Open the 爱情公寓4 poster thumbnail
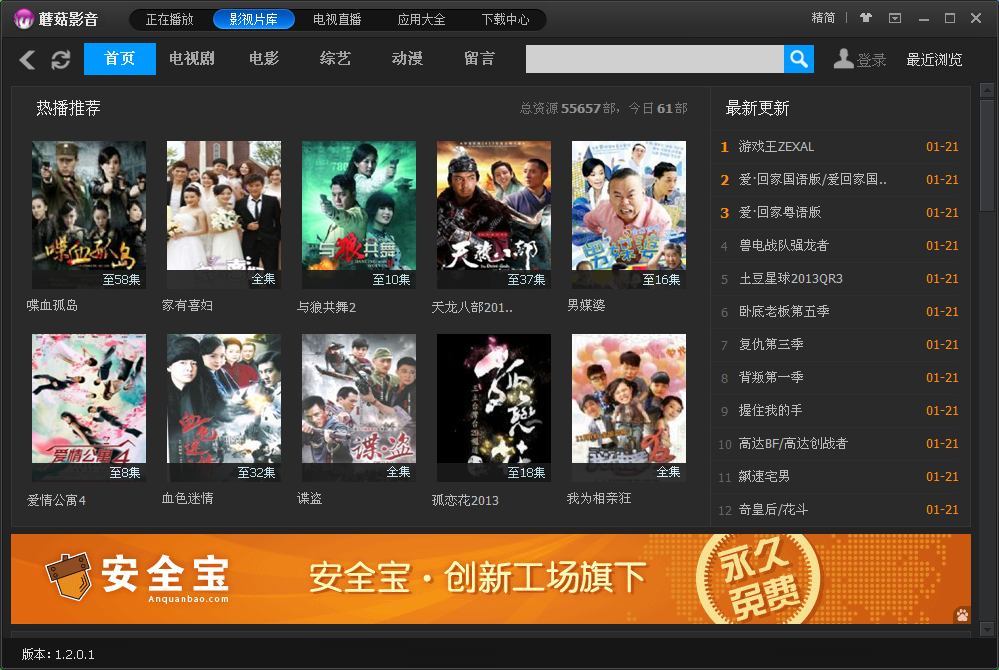Viewport: 999px width, 670px height. click(x=89, y=408)
